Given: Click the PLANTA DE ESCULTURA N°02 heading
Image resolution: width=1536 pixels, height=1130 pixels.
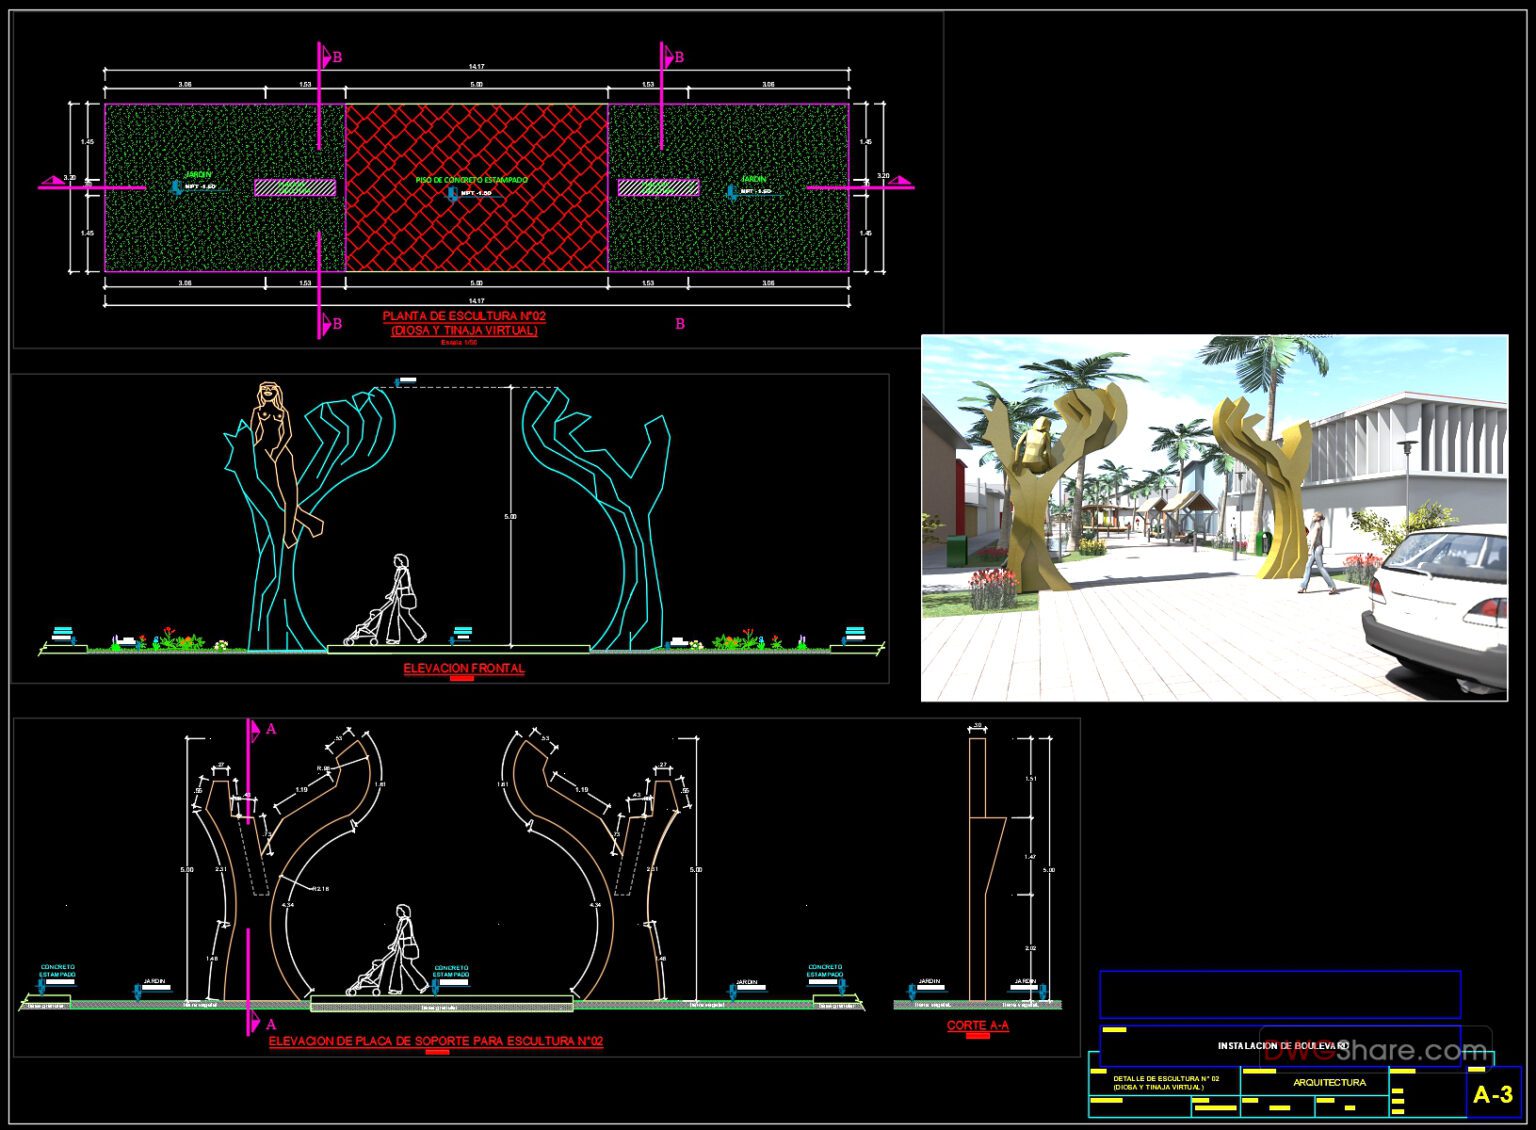Looking at the screenshot, I should click(x=465, y=315).
